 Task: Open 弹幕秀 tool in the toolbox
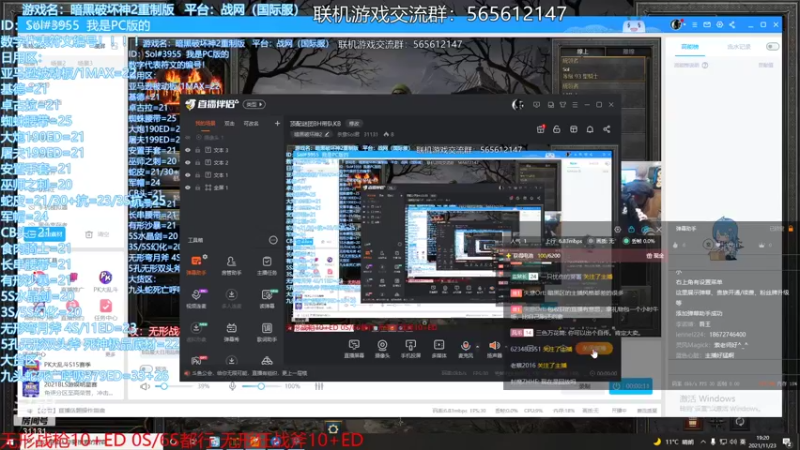point(231,332)
